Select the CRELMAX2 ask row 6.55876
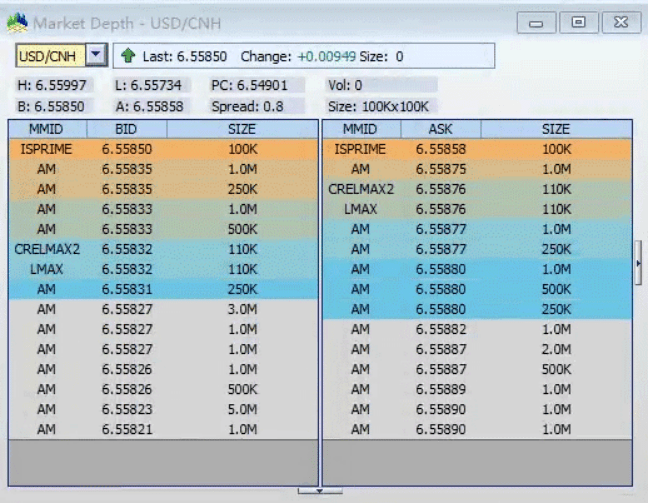 (x=477, y=189)
